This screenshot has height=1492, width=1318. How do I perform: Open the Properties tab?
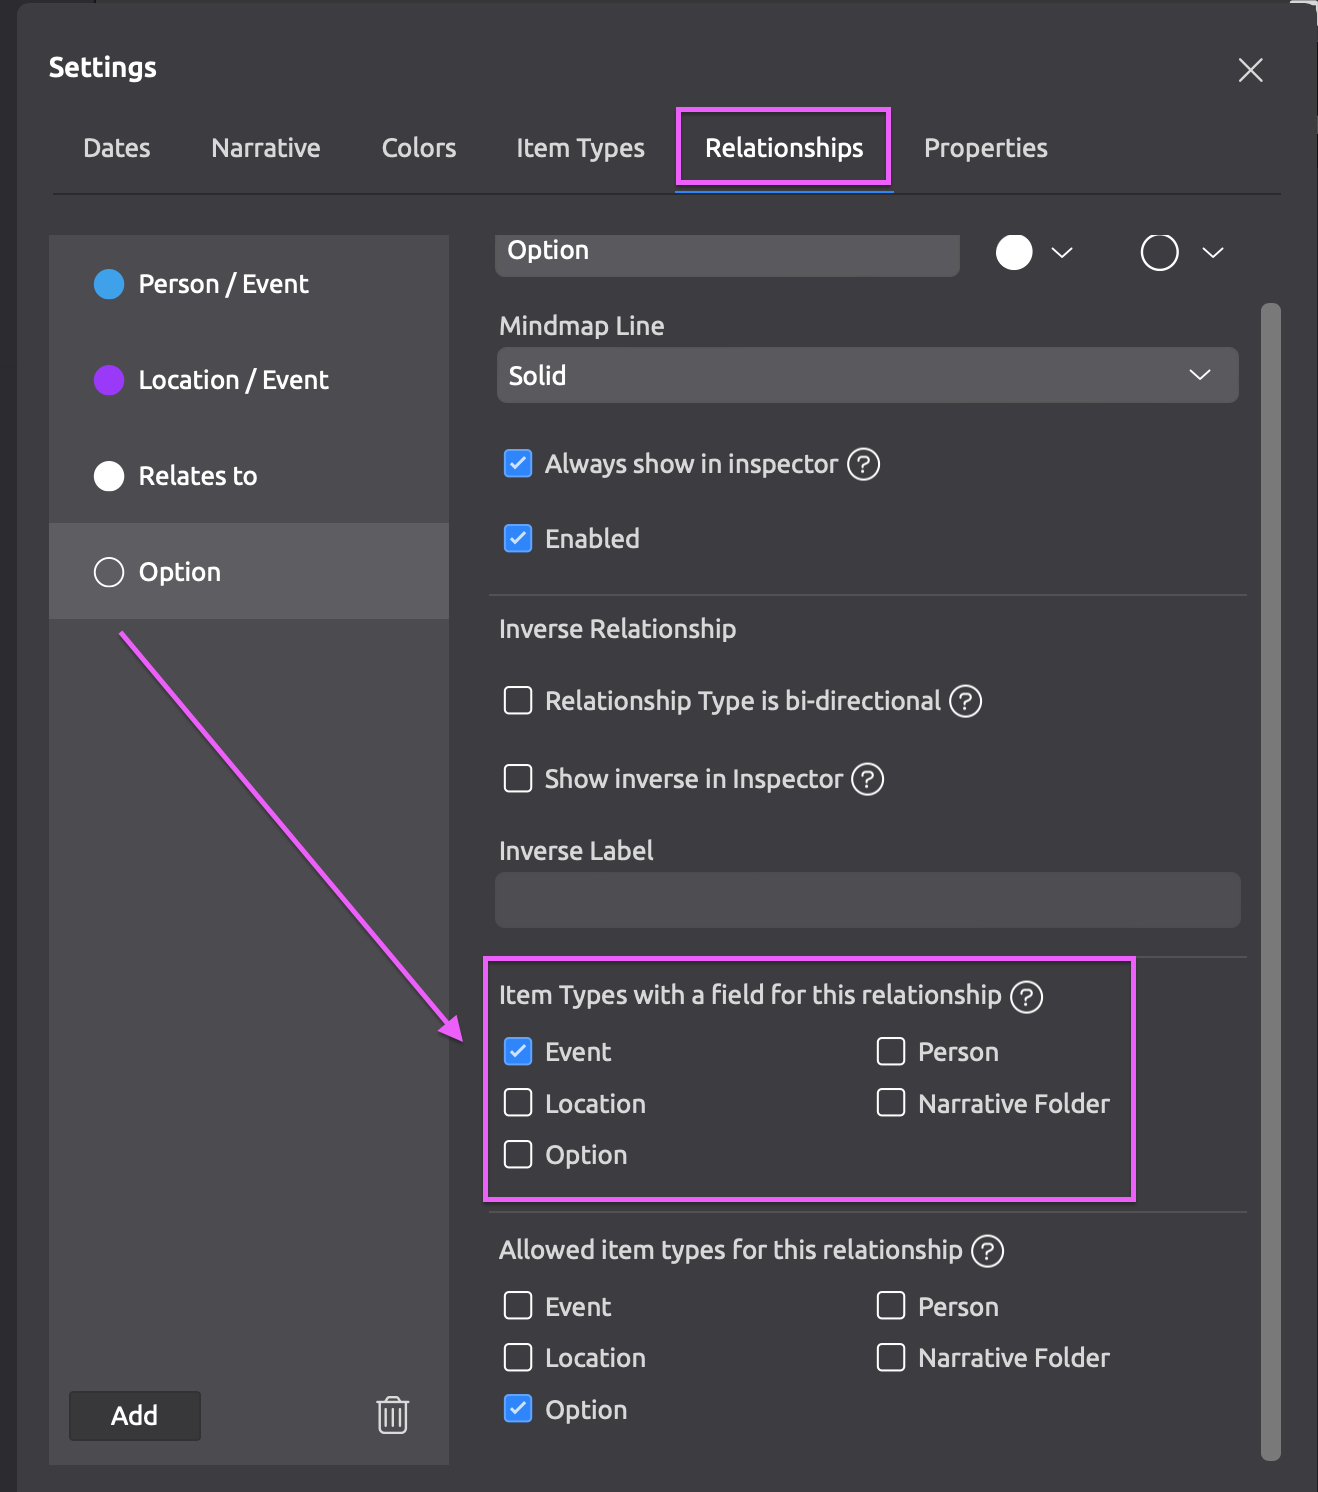point(985,148)
